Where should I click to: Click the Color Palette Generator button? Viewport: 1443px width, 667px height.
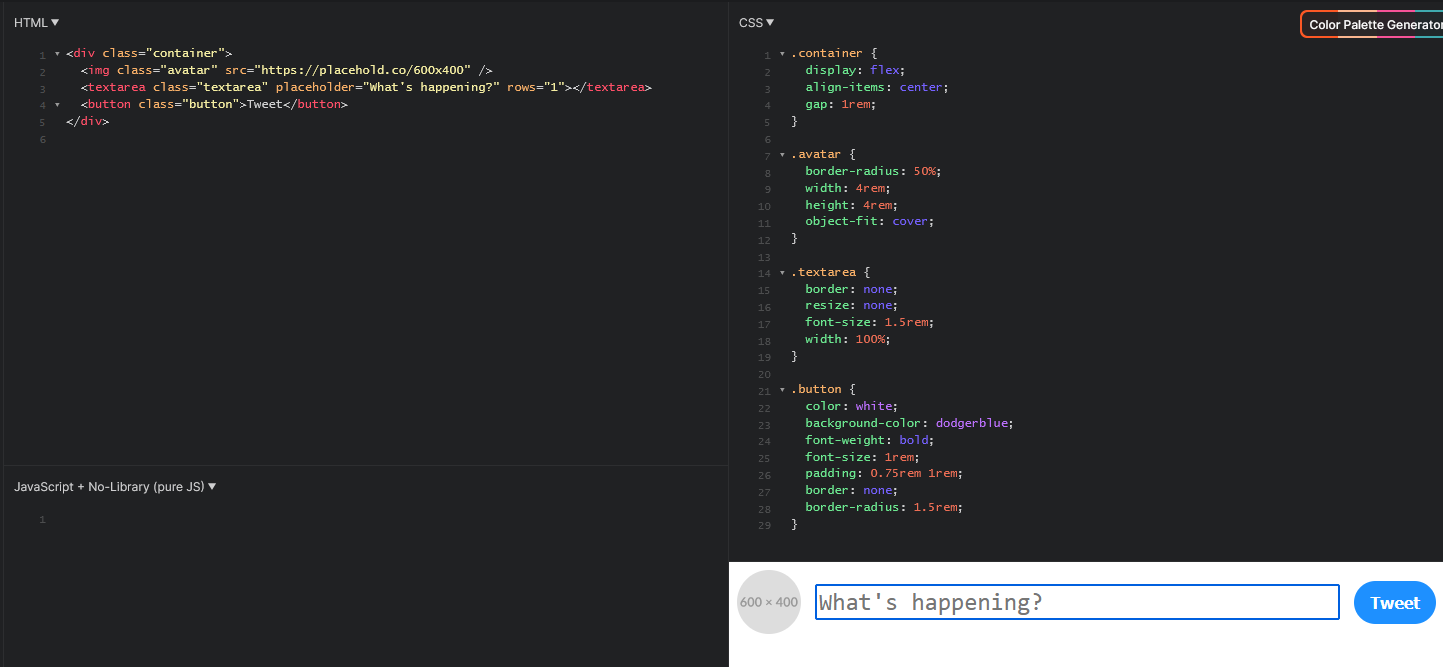point(1373,24)
